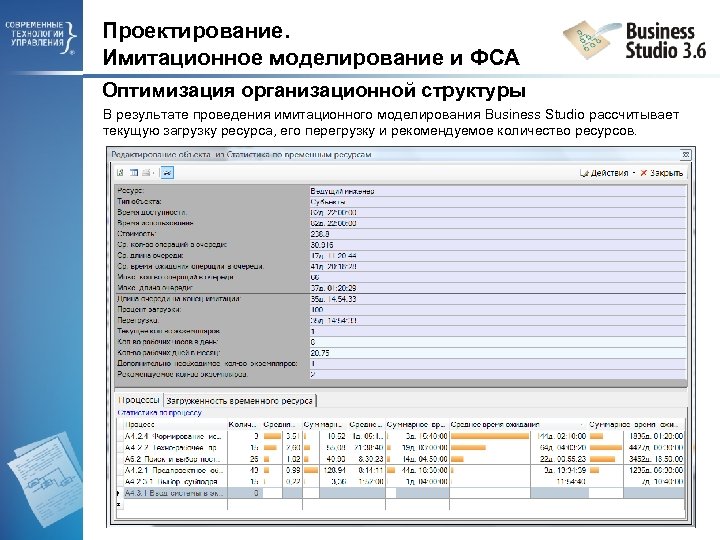Click the new-row asterisk marker in the grid
The width and height of the screenshot is (720, 540).
coord(119,504)
